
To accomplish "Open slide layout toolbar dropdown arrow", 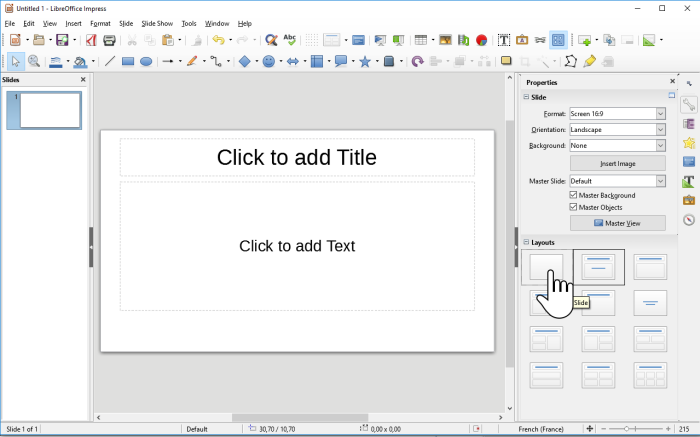I will pyautogui.click(x=346, y=40).
